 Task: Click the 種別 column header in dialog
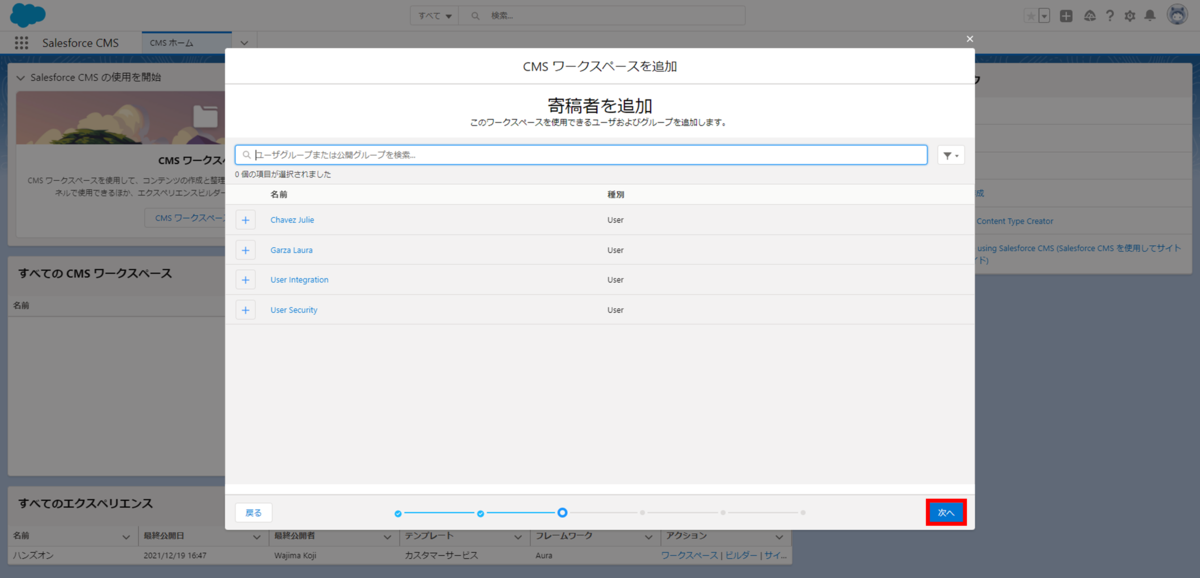click(615, 194)
